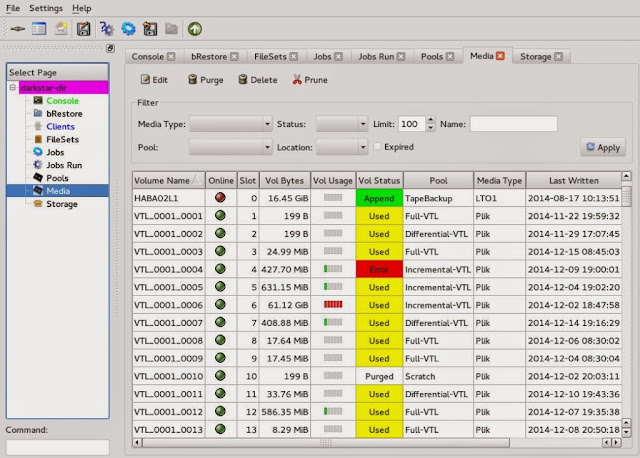Open the Media Type dropdown

click(x=231, y=124)
